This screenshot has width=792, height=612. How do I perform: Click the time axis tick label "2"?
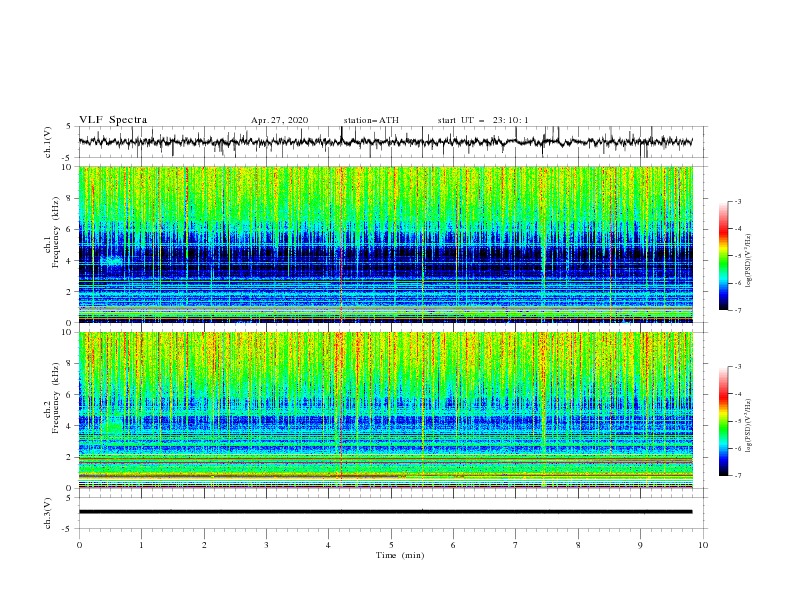[204, 545]
